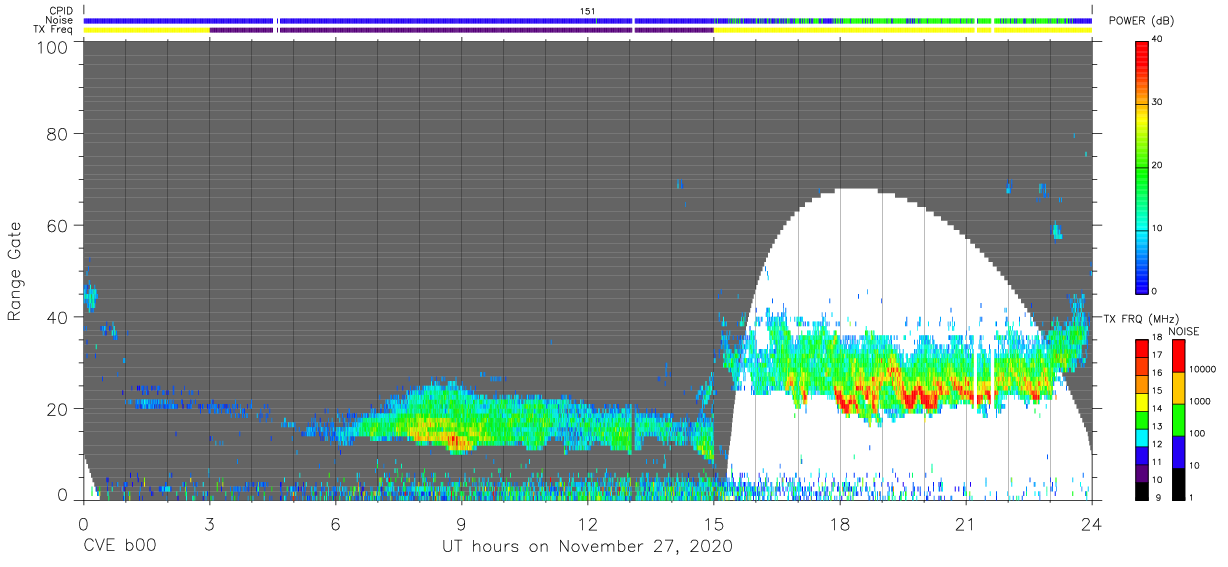Click the green 100 noise legend swatch
This screenshot has height=567, width=1228.
click(1178, 419)
